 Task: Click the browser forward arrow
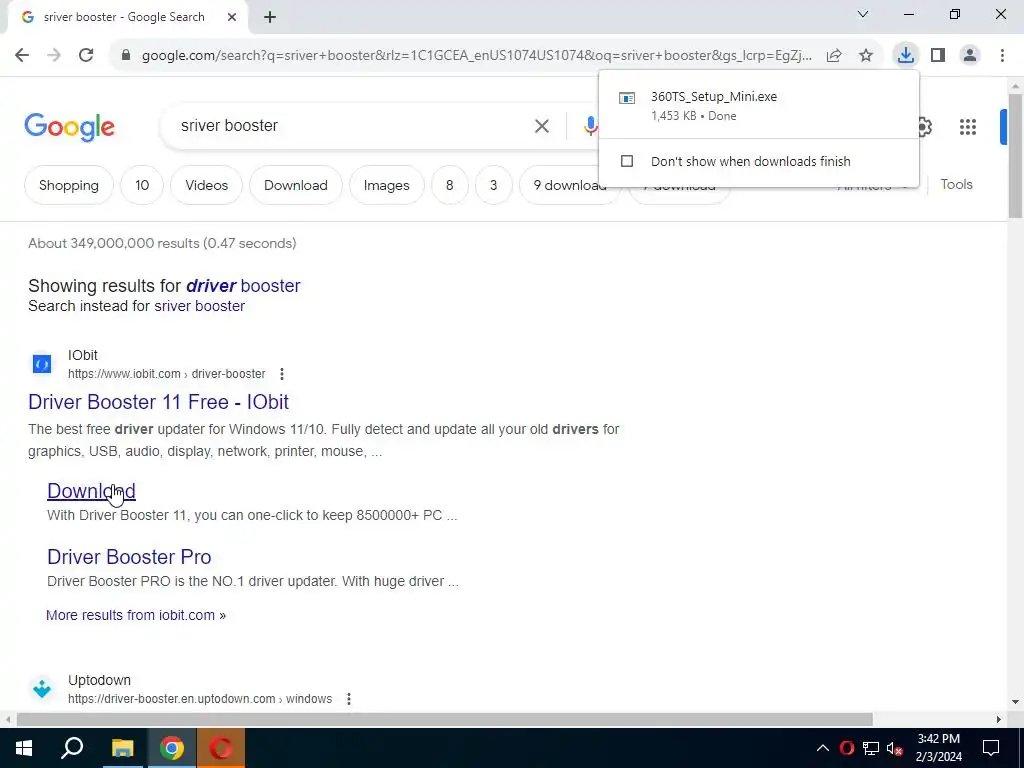[54, 56]
